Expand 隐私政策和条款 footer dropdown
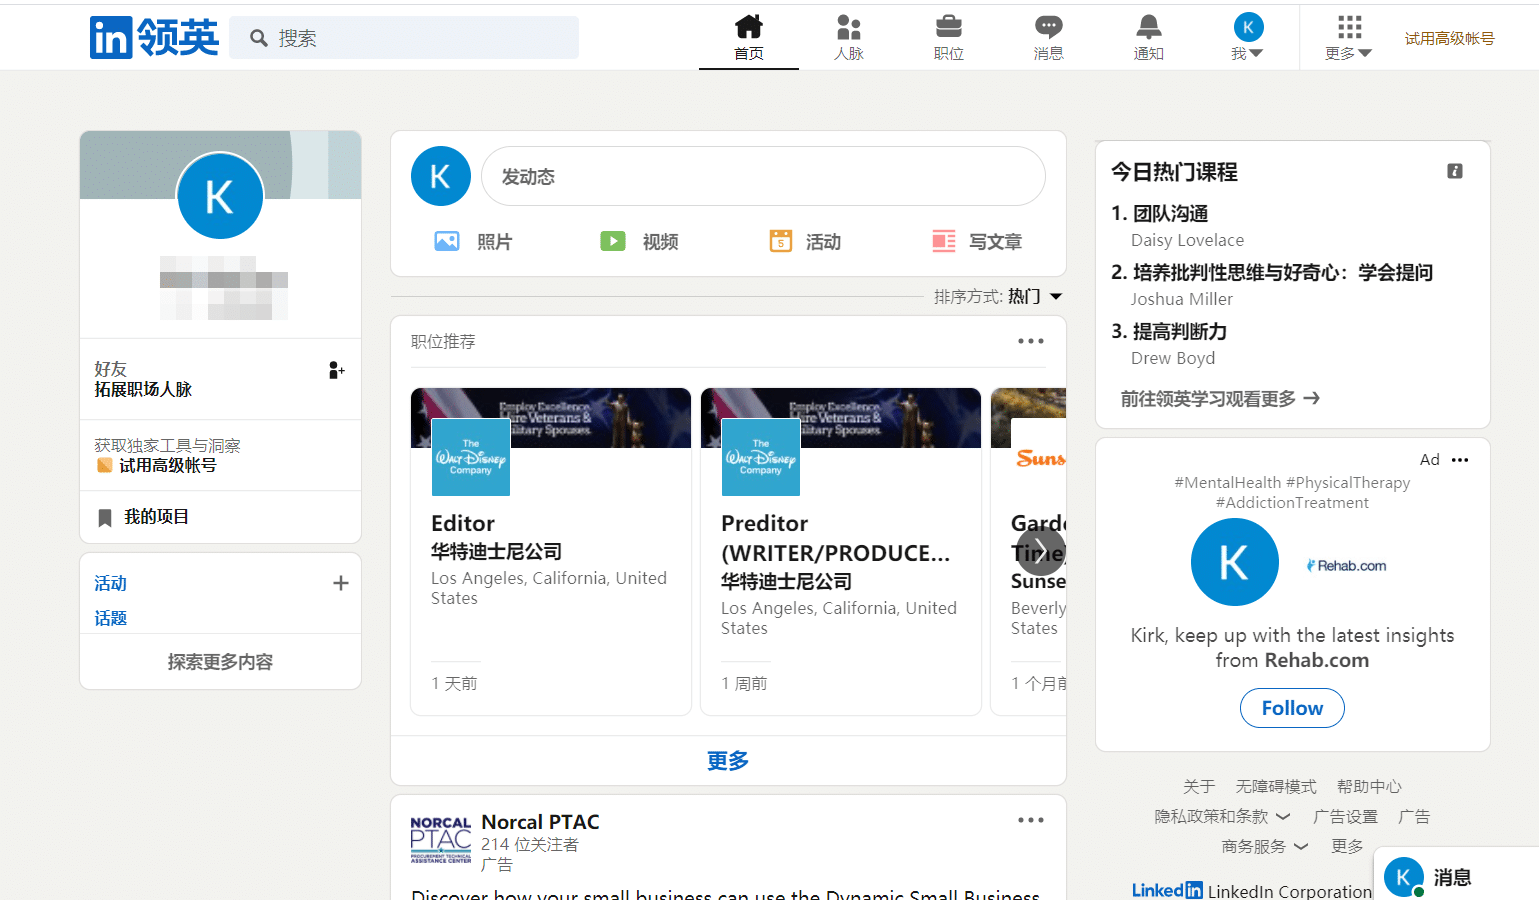This screenshot has width=1539, height=900. [x=1223, y=817]
